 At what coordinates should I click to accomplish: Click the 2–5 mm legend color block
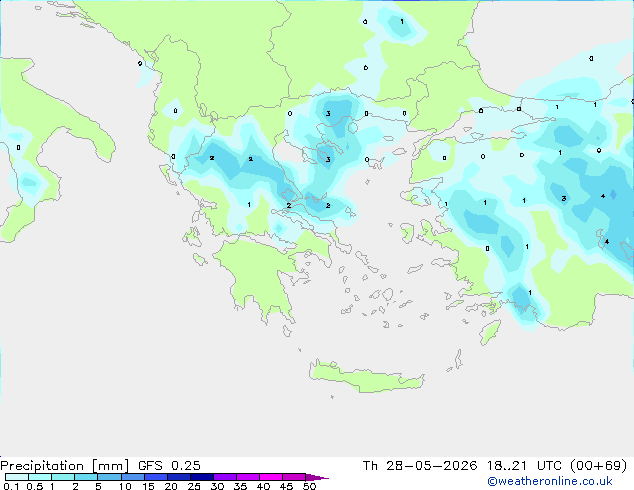pos(86,477)
